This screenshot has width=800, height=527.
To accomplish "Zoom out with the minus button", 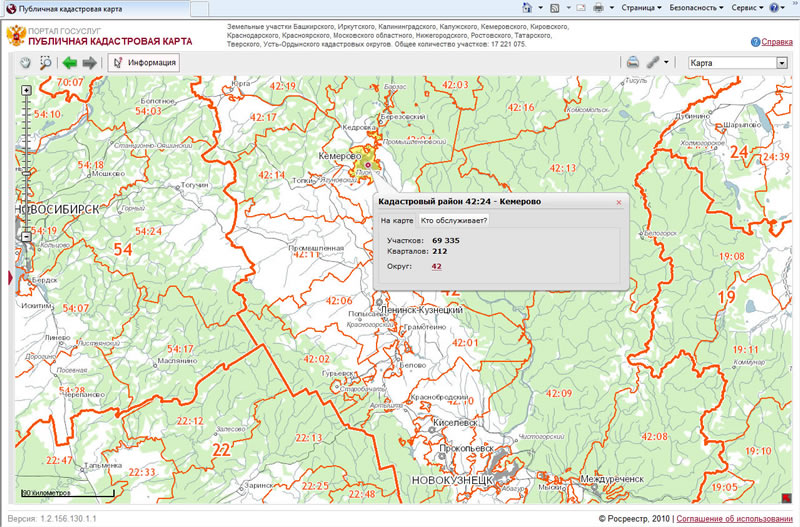I will [x=26, y=237].
